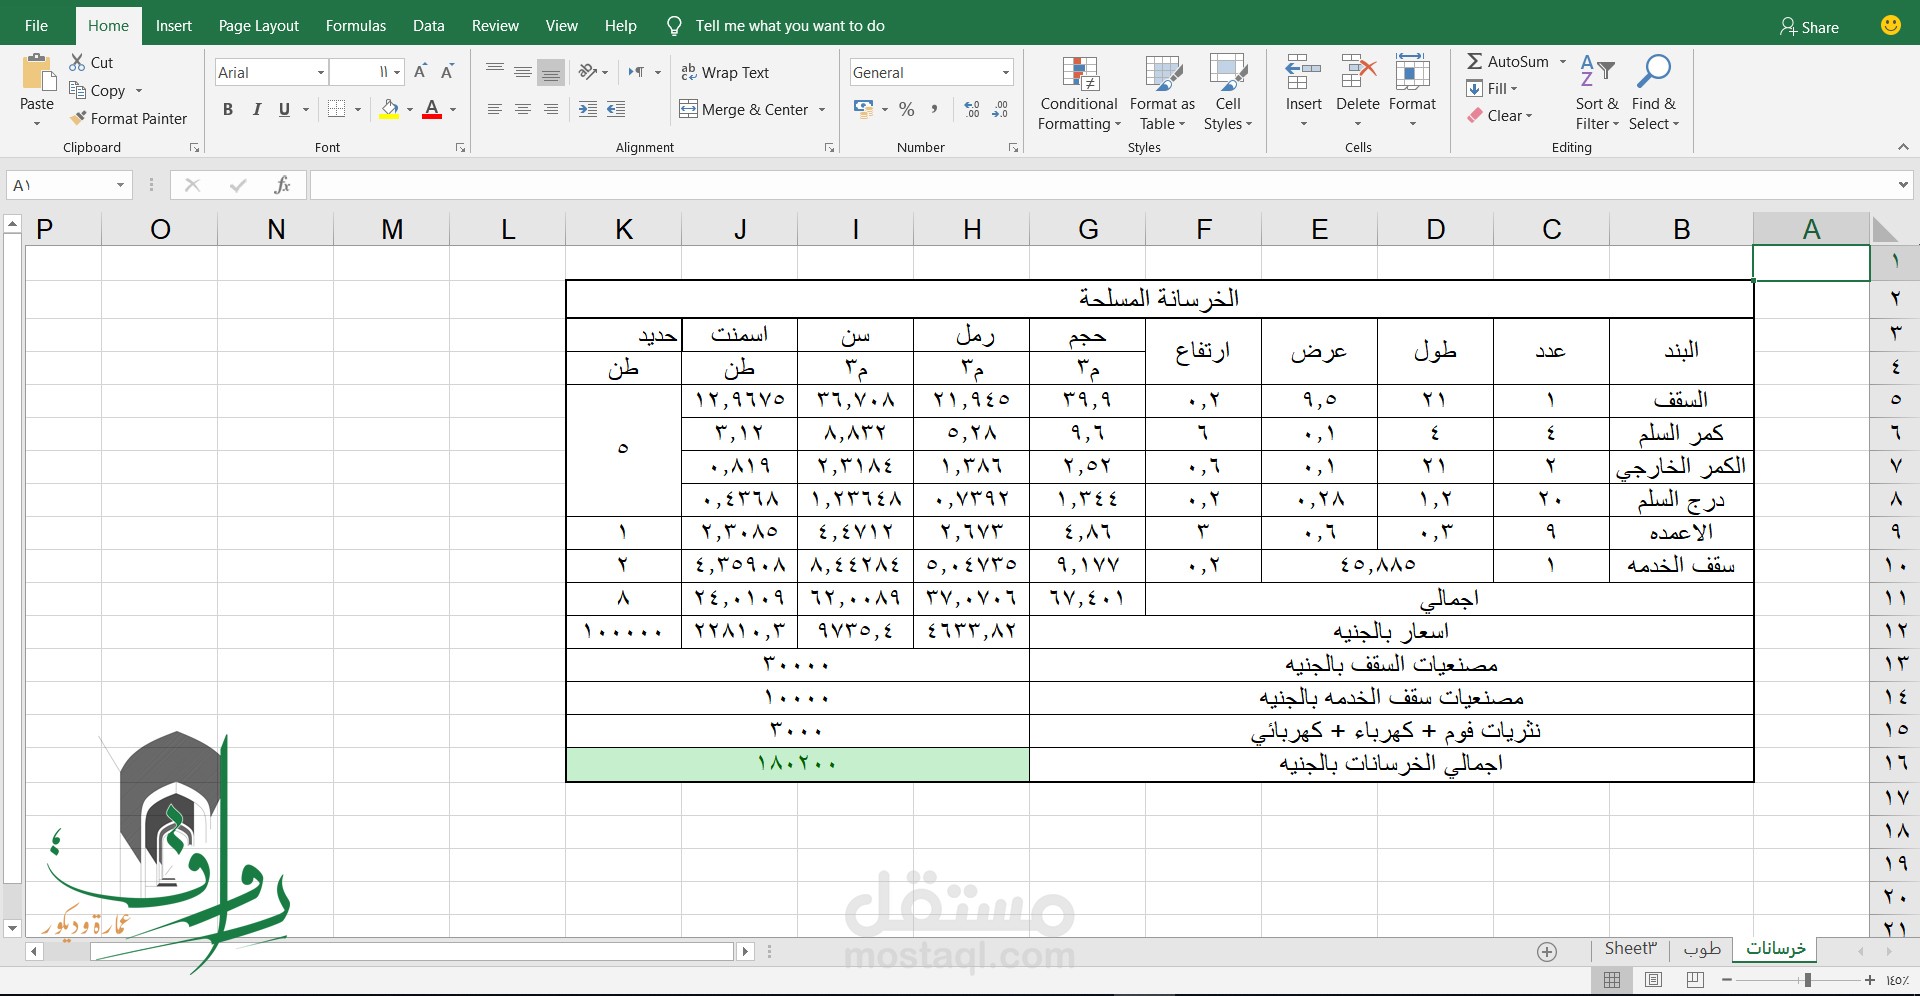Click the Share button
This screenshot has width=1920, height=996.
point(1809,27)
